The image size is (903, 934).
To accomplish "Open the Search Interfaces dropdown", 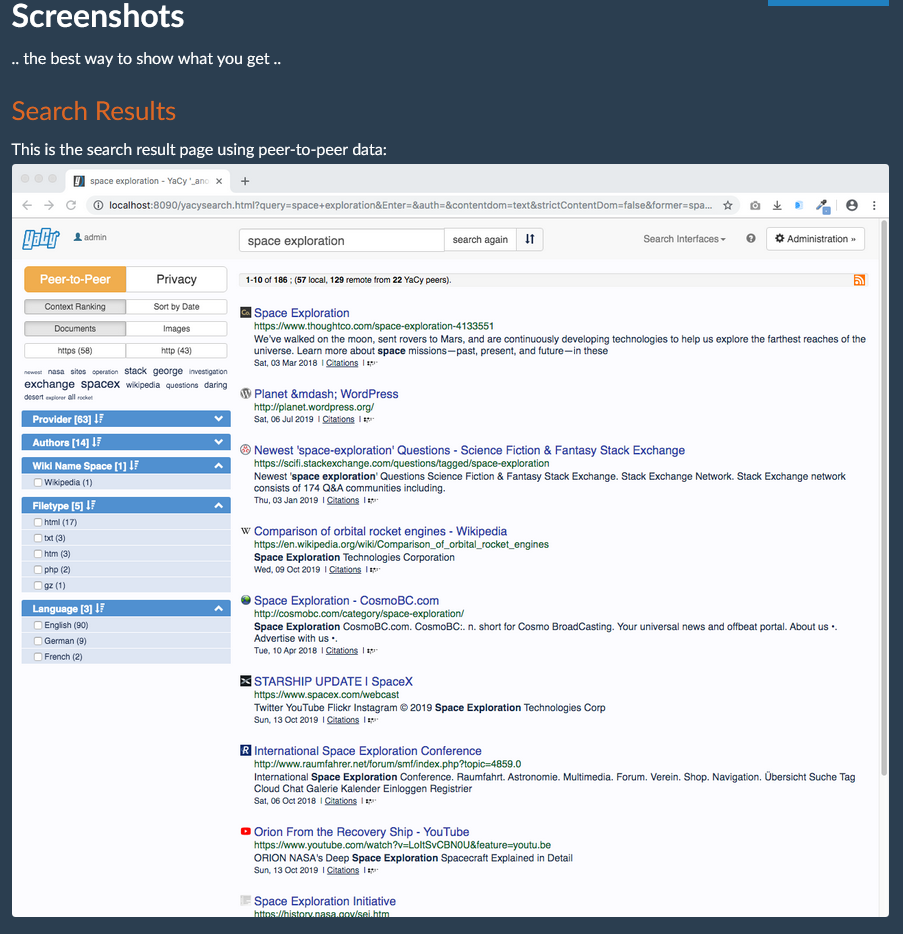I will [x=684, y=239].
